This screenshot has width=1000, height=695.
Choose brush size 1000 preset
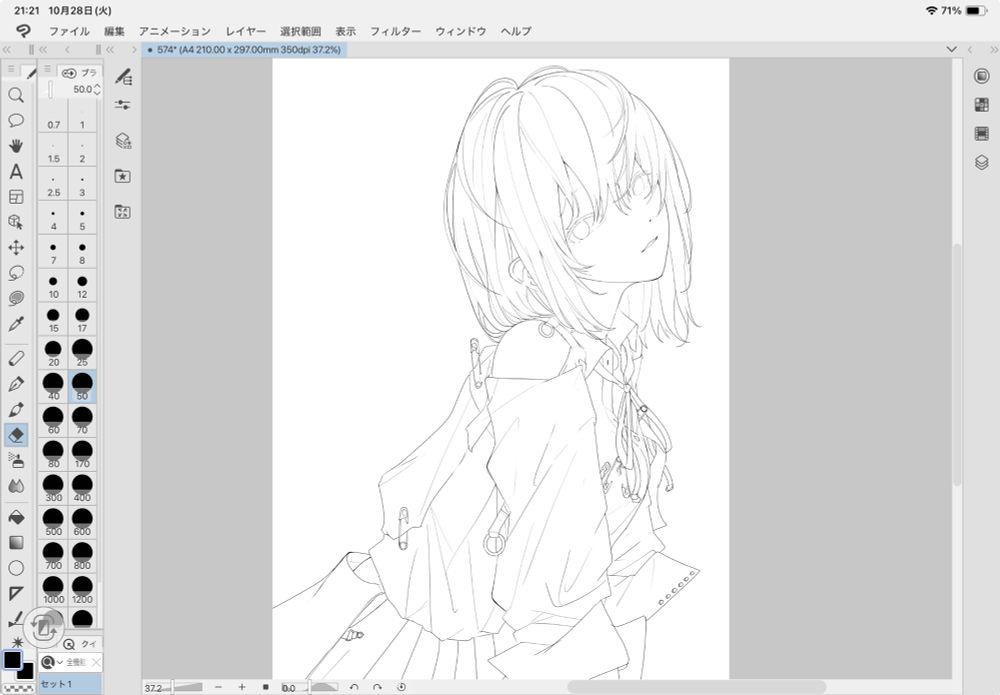[54, 590]
